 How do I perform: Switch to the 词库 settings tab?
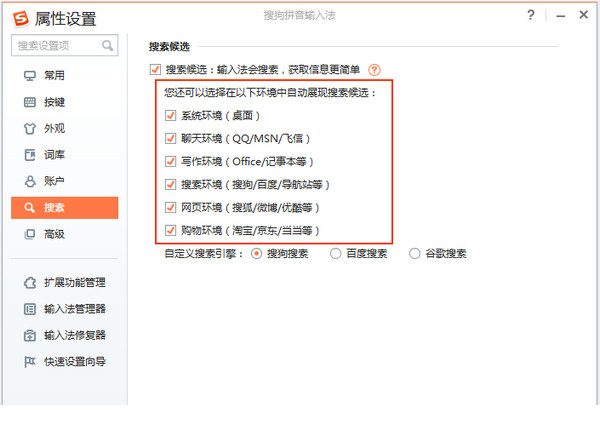pyautogui.click(x=54, y=155)
